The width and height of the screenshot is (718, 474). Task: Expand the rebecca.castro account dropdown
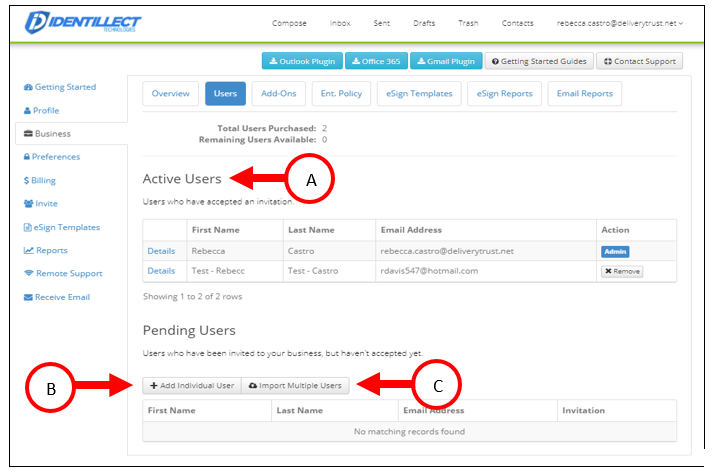(x=620, y=23)
